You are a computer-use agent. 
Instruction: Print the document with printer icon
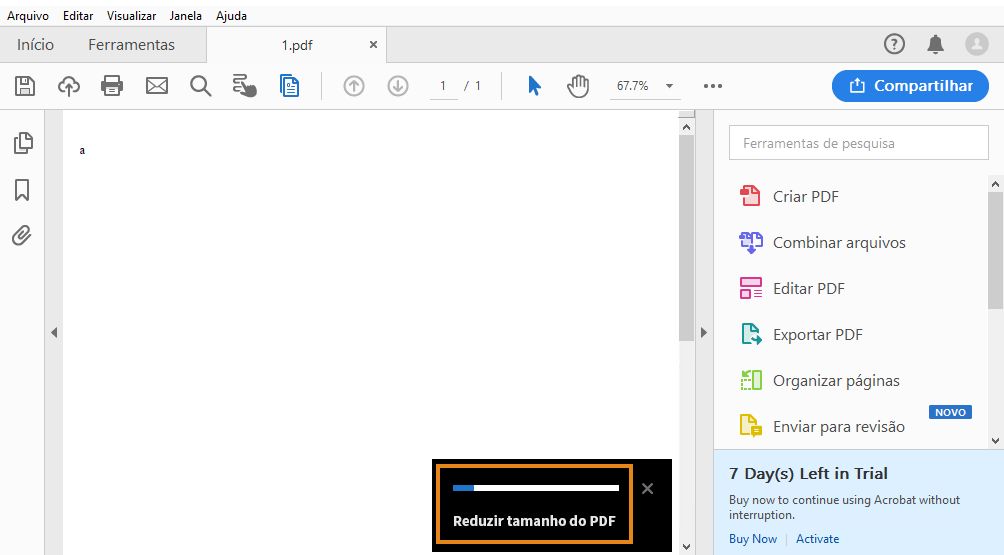click(112, 86)
